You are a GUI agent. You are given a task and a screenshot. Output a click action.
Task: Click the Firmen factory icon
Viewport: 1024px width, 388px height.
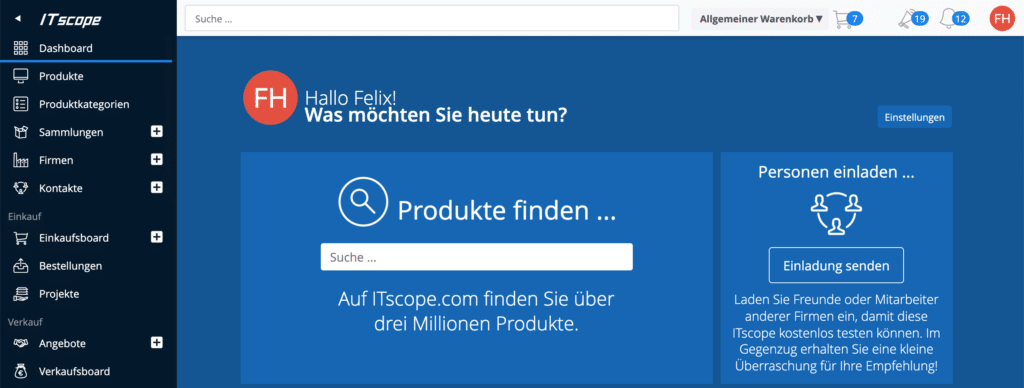[20, 160]
